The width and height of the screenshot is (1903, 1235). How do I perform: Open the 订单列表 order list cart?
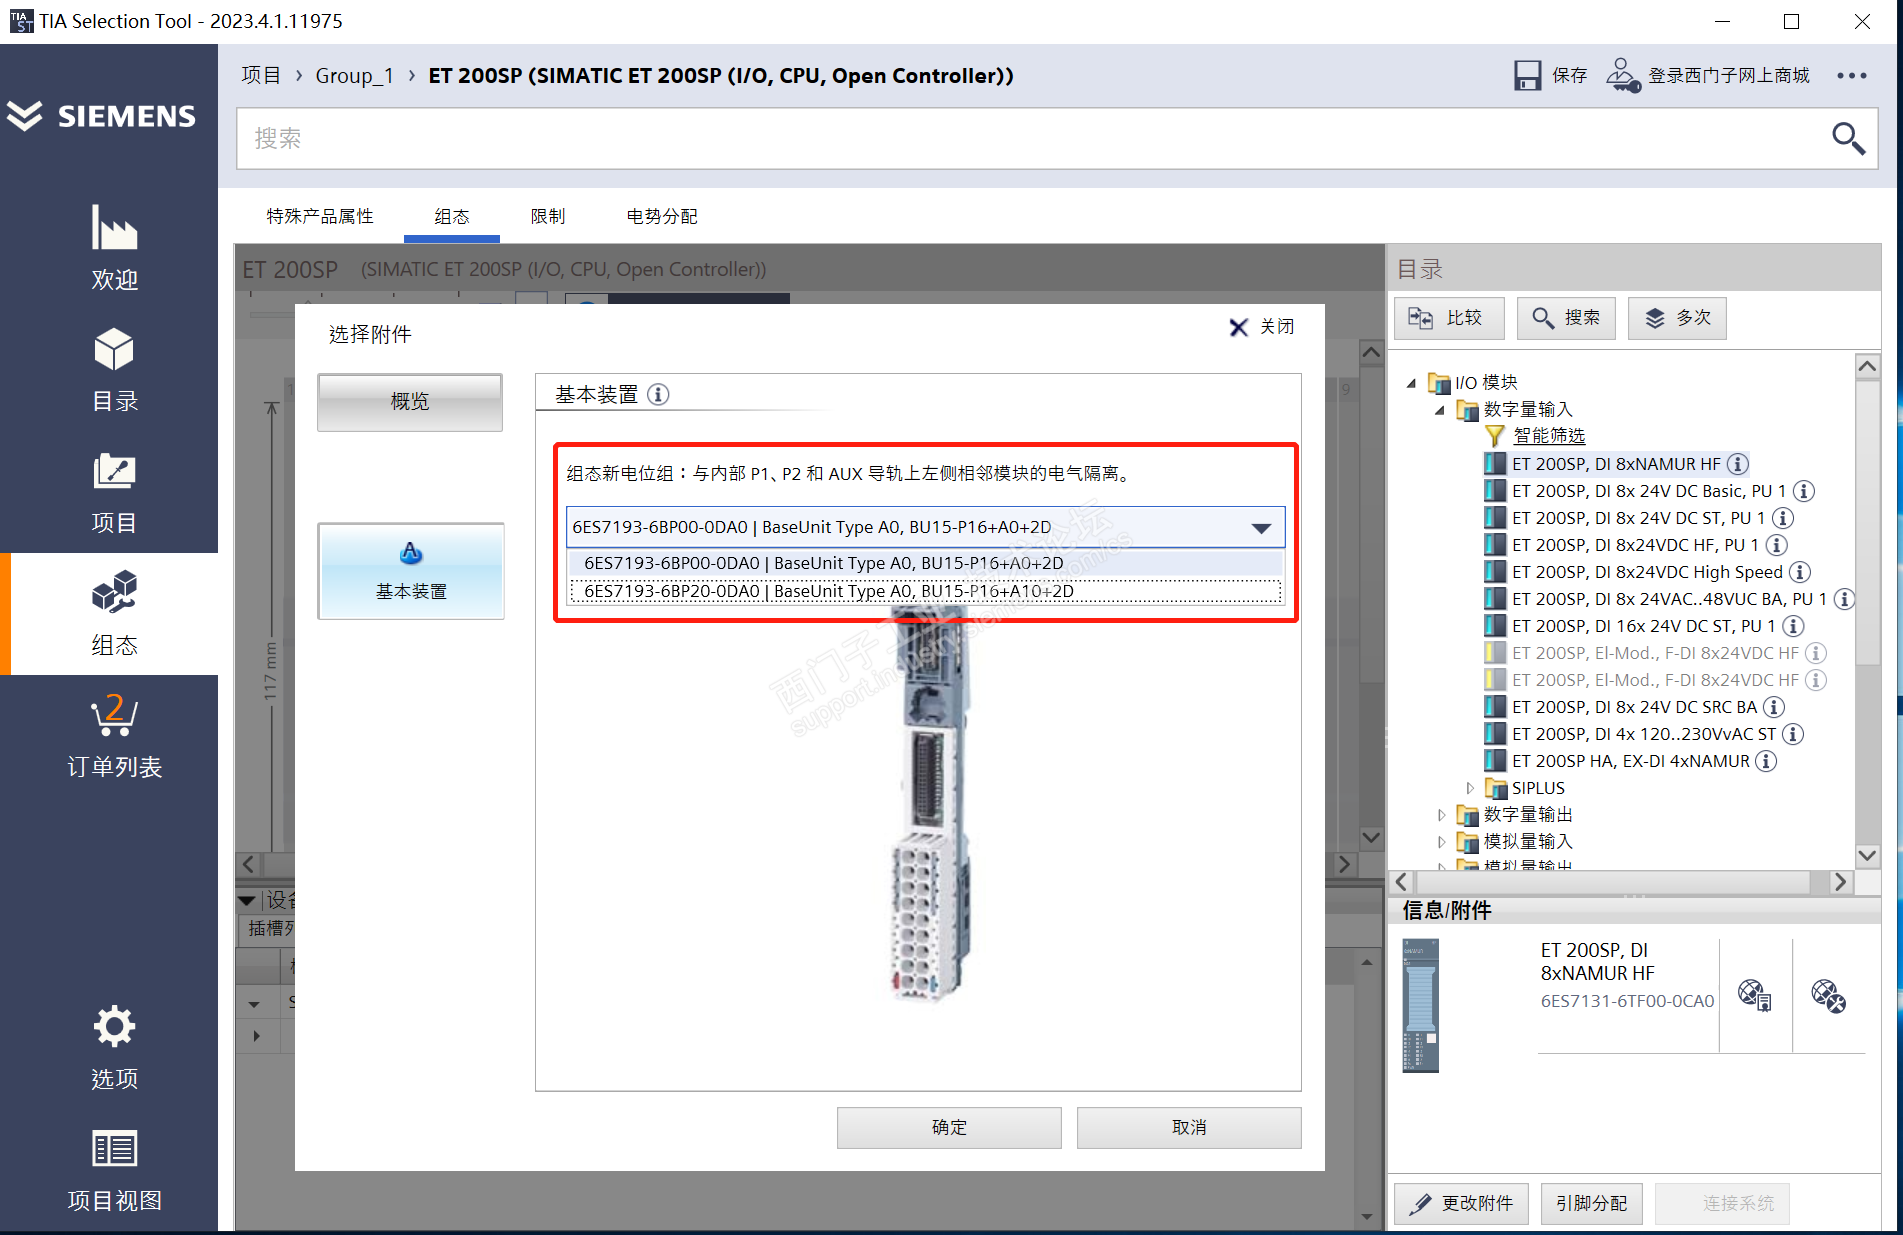(x=114, y=736)
